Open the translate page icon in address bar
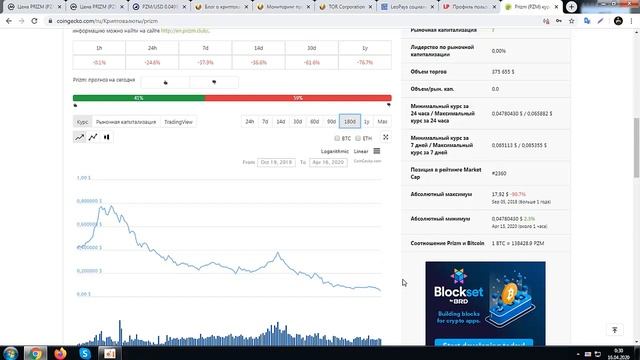The image size is (640, 360). (546, 21)
